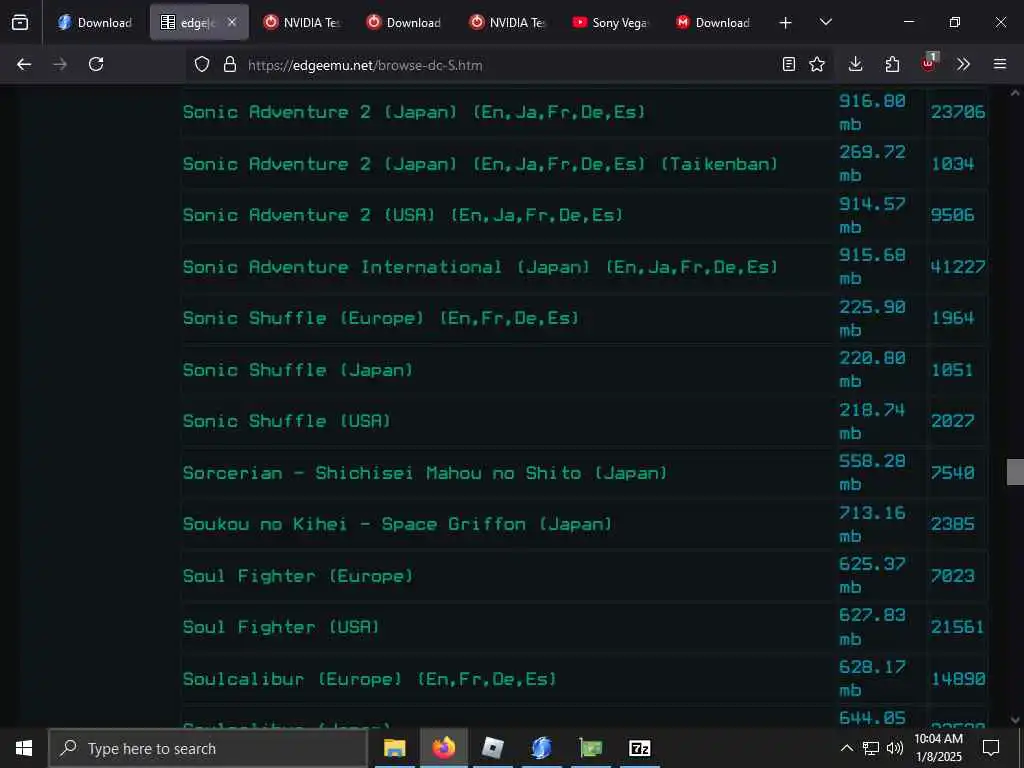Open a new tab with plus button

click(x=786, y=23)
